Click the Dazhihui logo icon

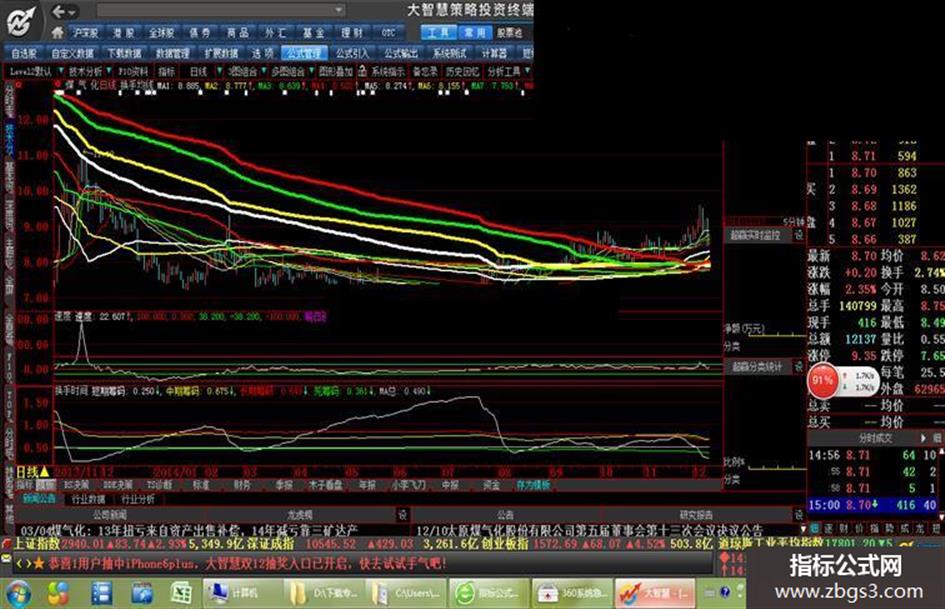tap(21, 22)
